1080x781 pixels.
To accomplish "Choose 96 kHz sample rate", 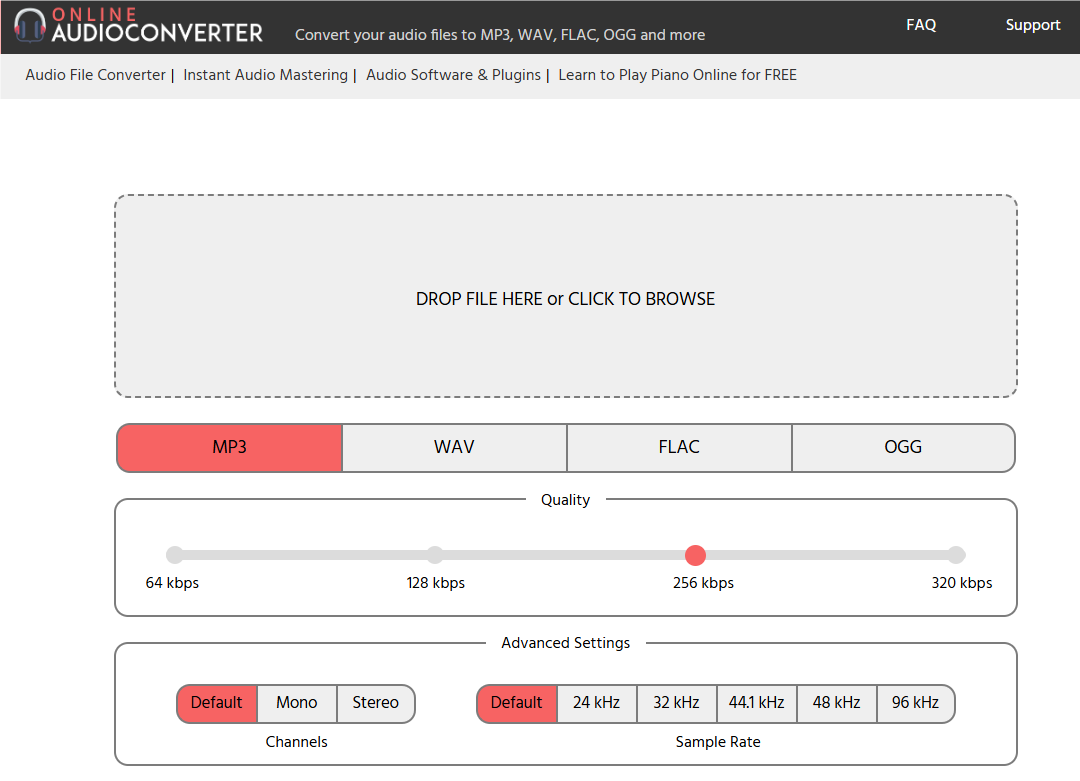I will 915,703.
